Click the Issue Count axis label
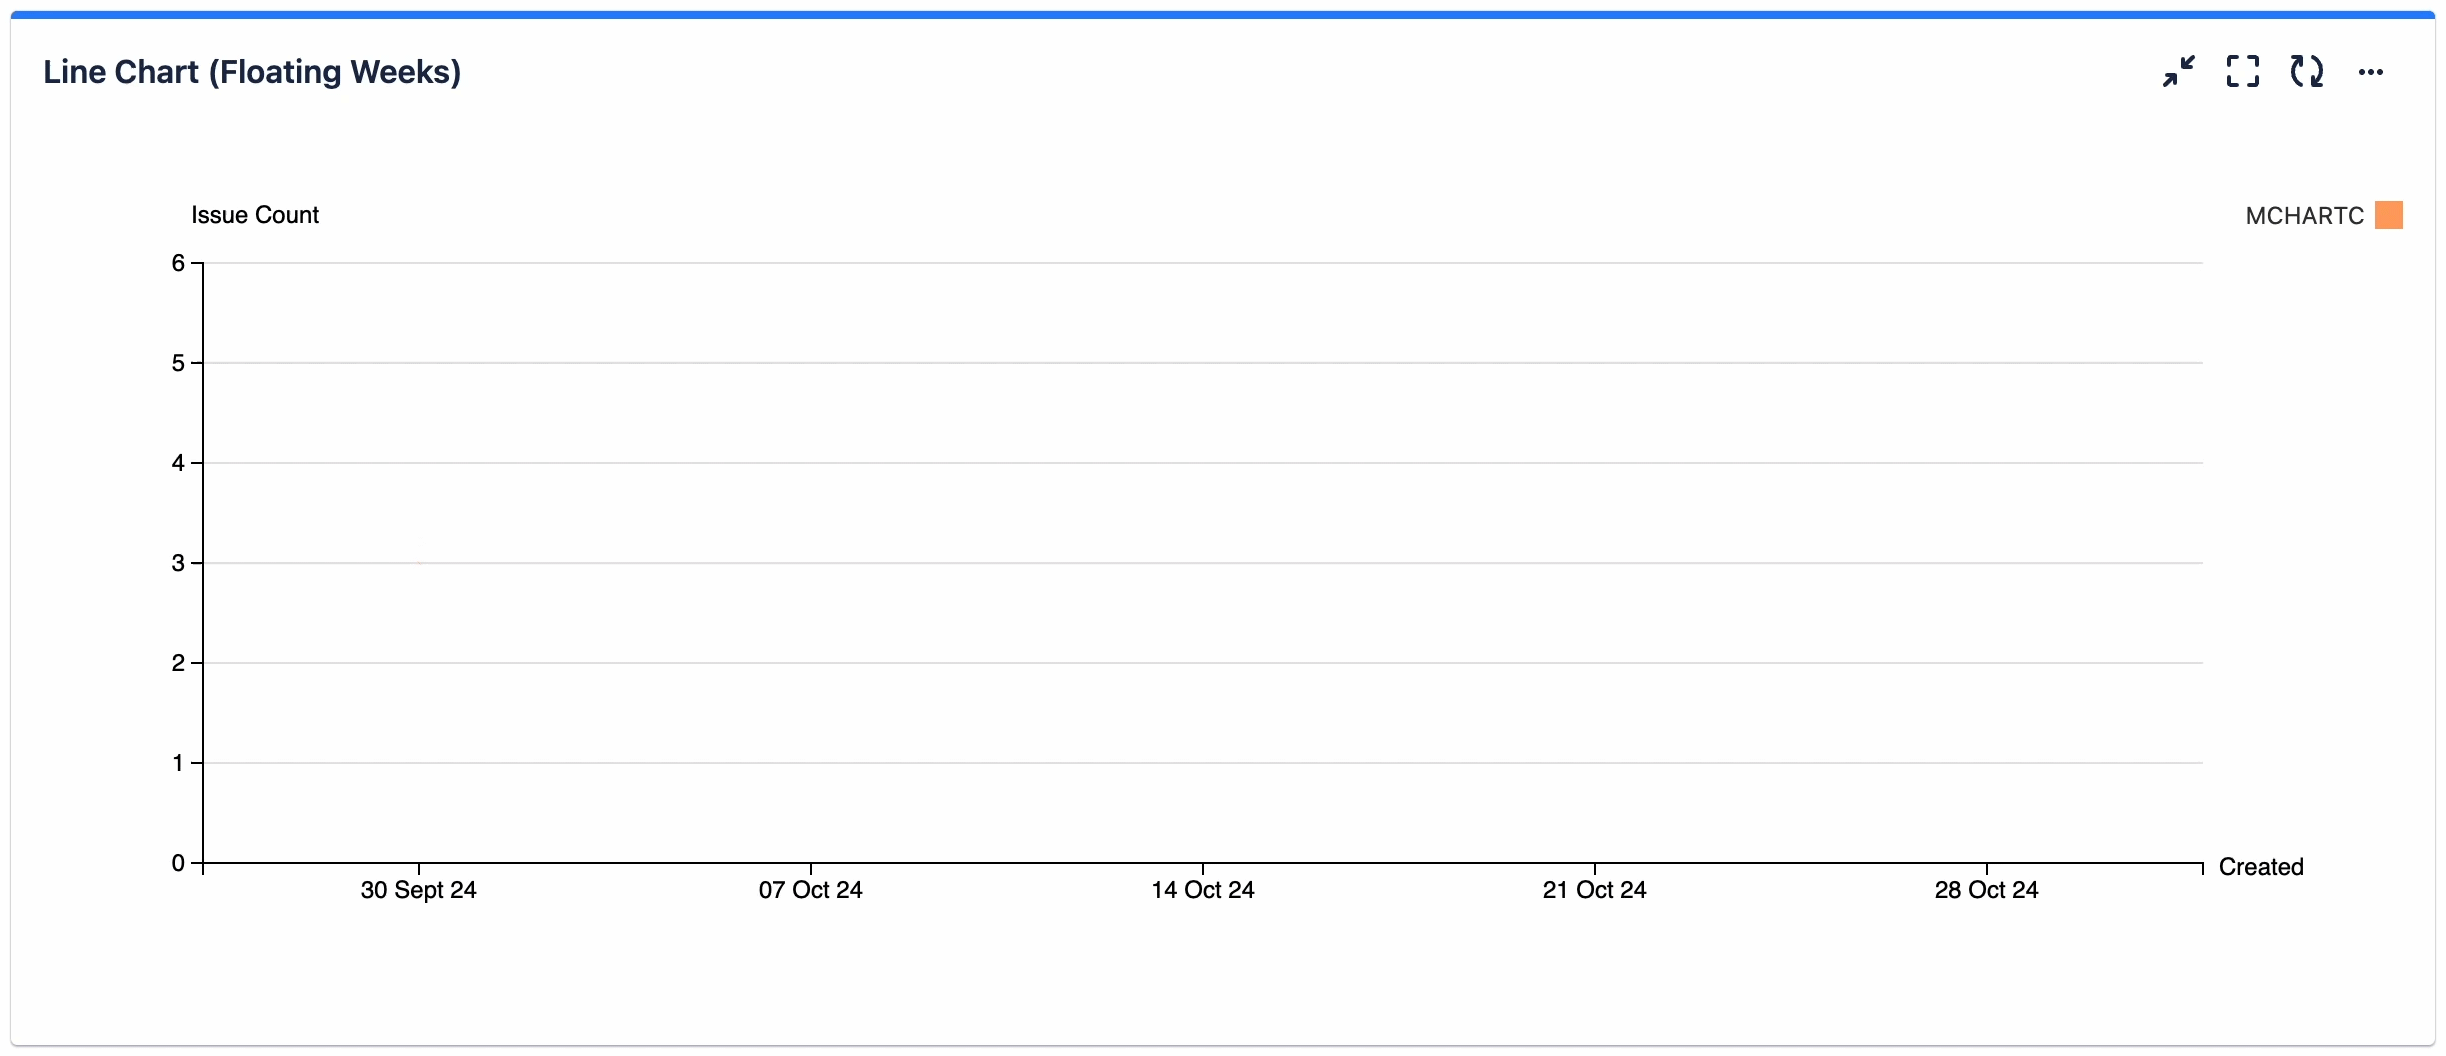2446x1056 pixels. [254, 214]
